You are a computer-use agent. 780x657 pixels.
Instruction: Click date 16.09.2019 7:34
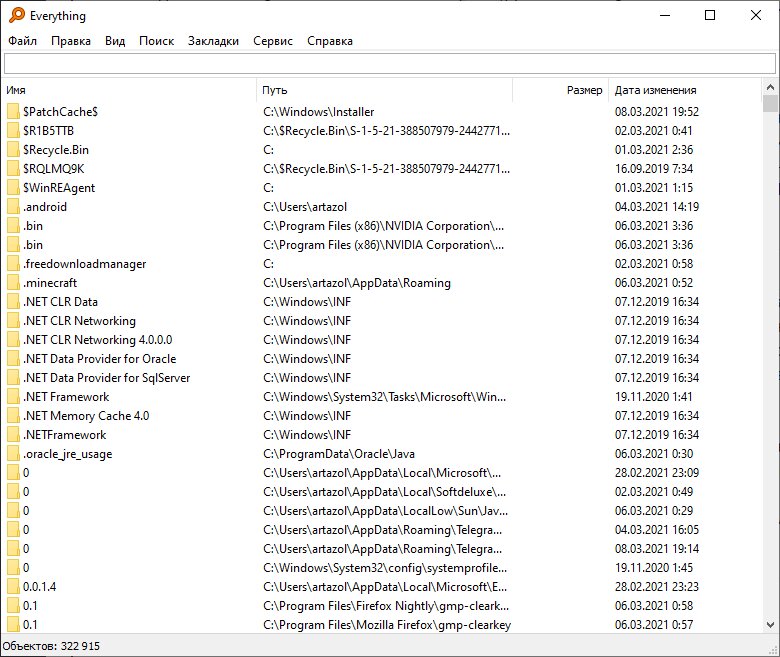654,169
